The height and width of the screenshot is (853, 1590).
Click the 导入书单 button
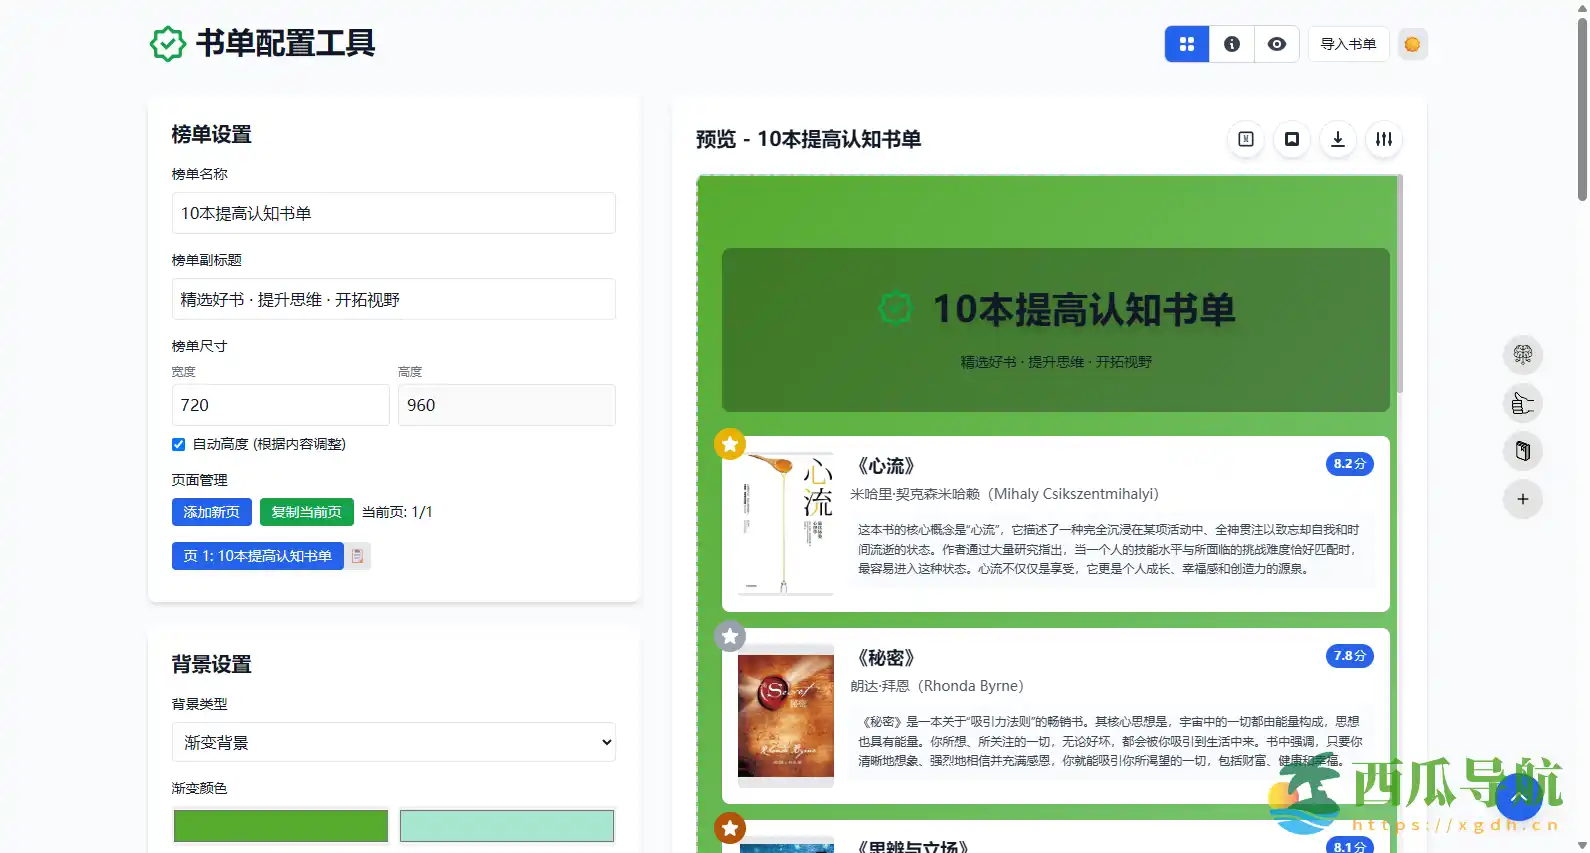click(1348, 44)
